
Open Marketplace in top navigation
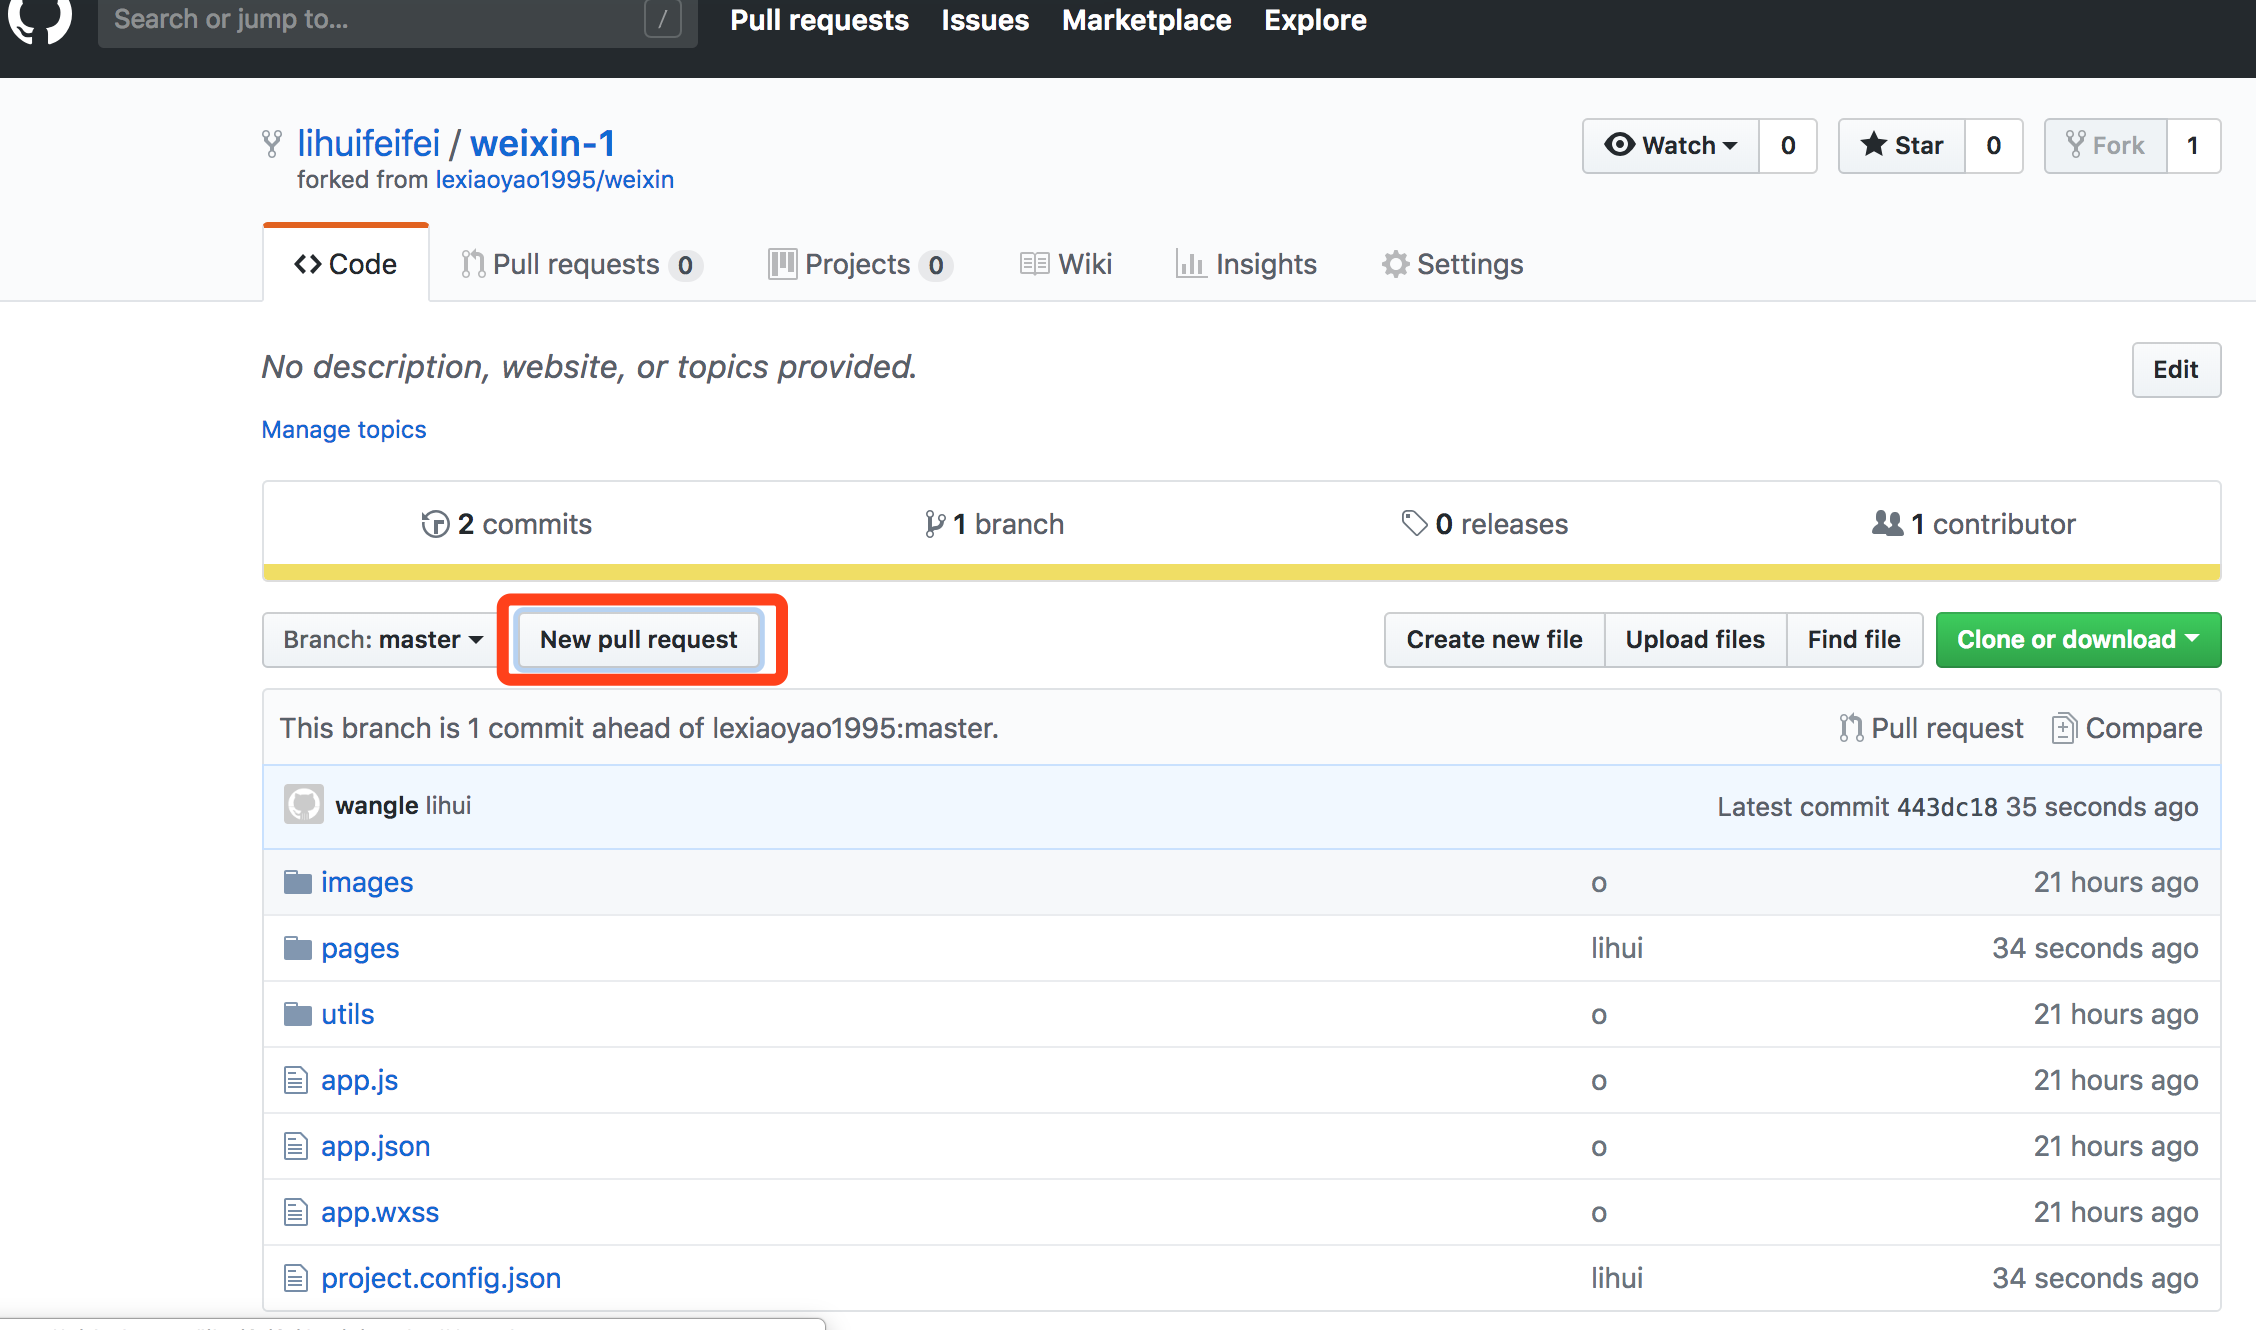[1147, 20]
